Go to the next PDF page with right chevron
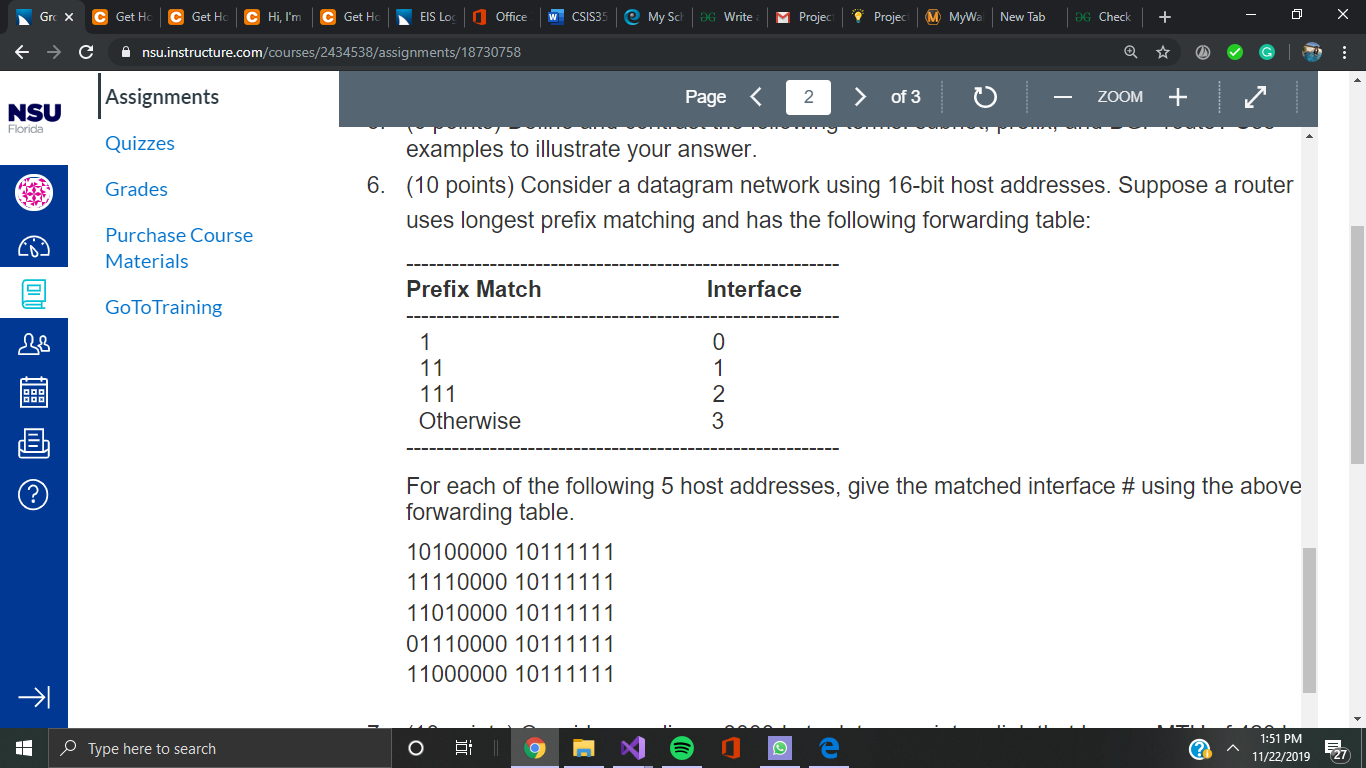 pyautogui.click(x=860, y=97)
